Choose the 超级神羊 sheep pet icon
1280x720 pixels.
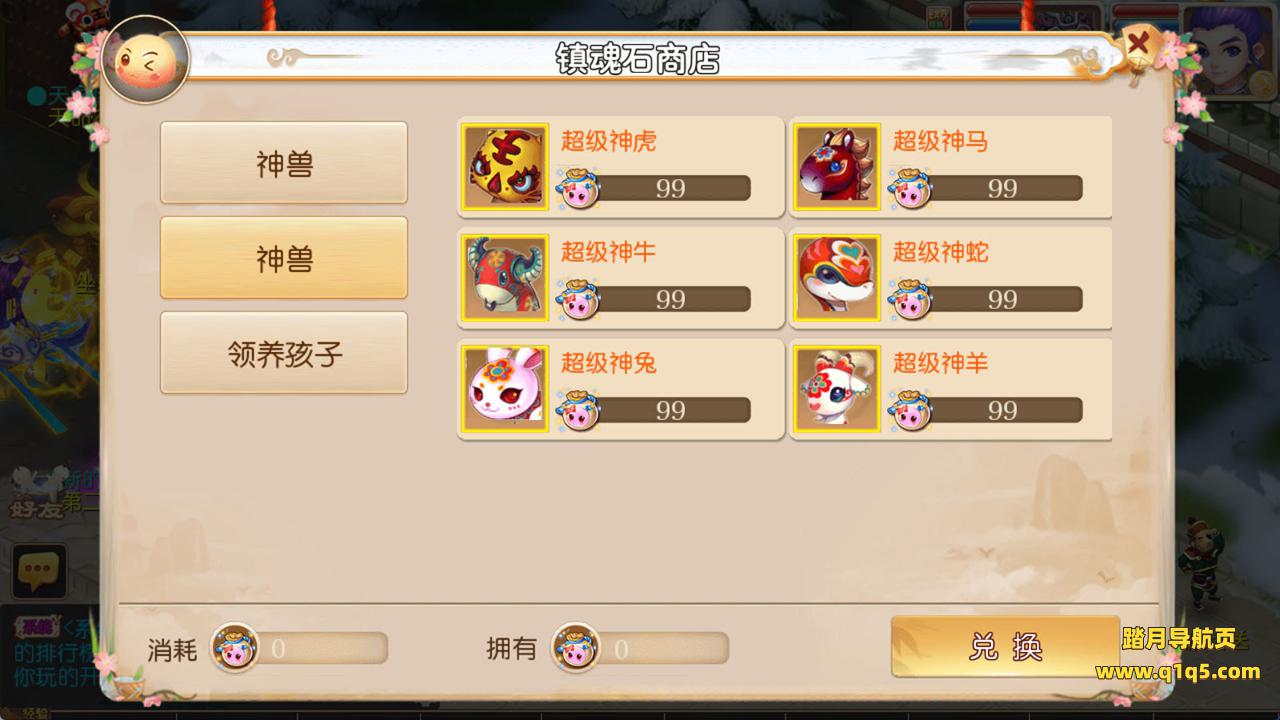837,389
